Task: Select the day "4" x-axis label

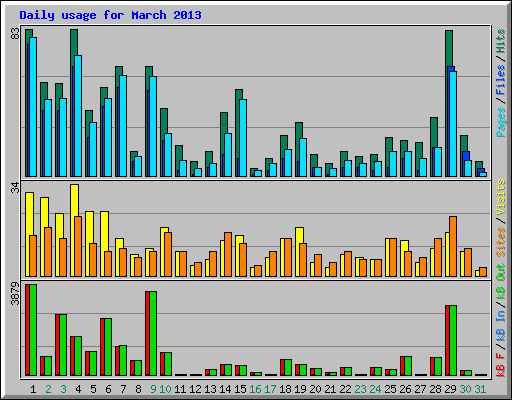Action: coord(78,389)
